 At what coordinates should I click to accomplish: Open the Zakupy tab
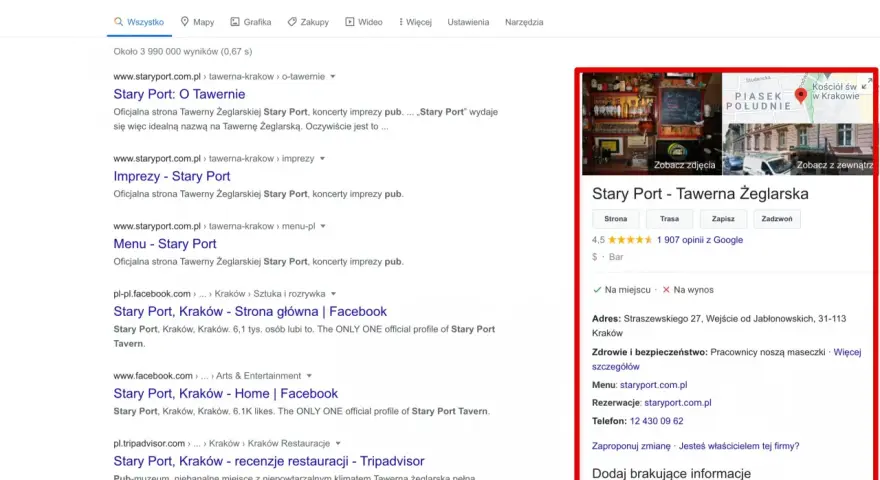[x=308, y=22]
